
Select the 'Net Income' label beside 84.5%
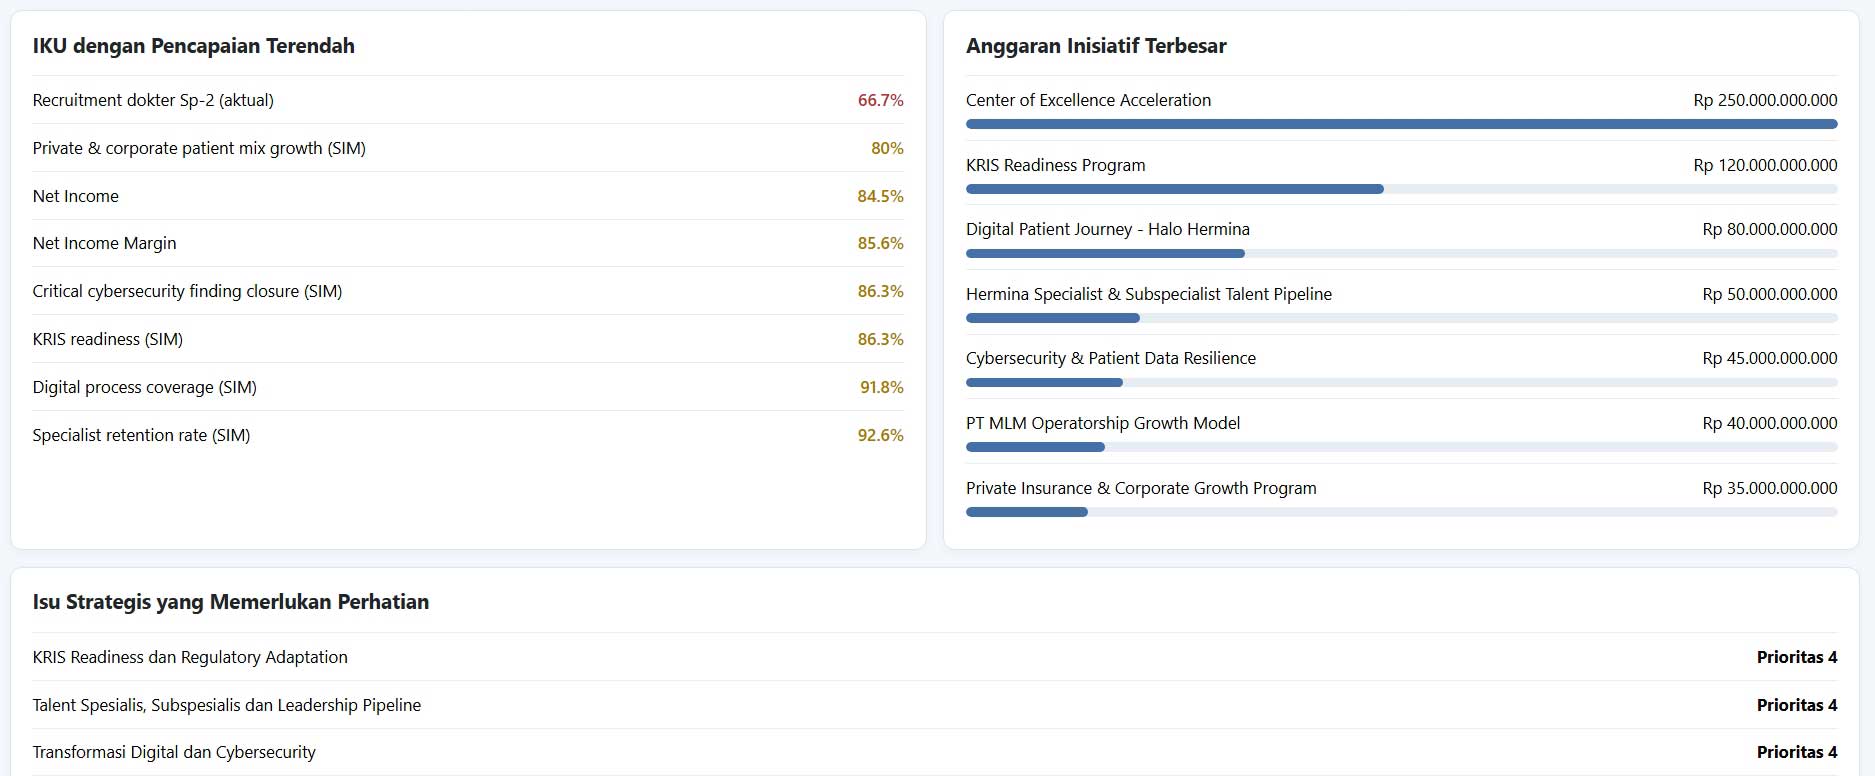75,196
